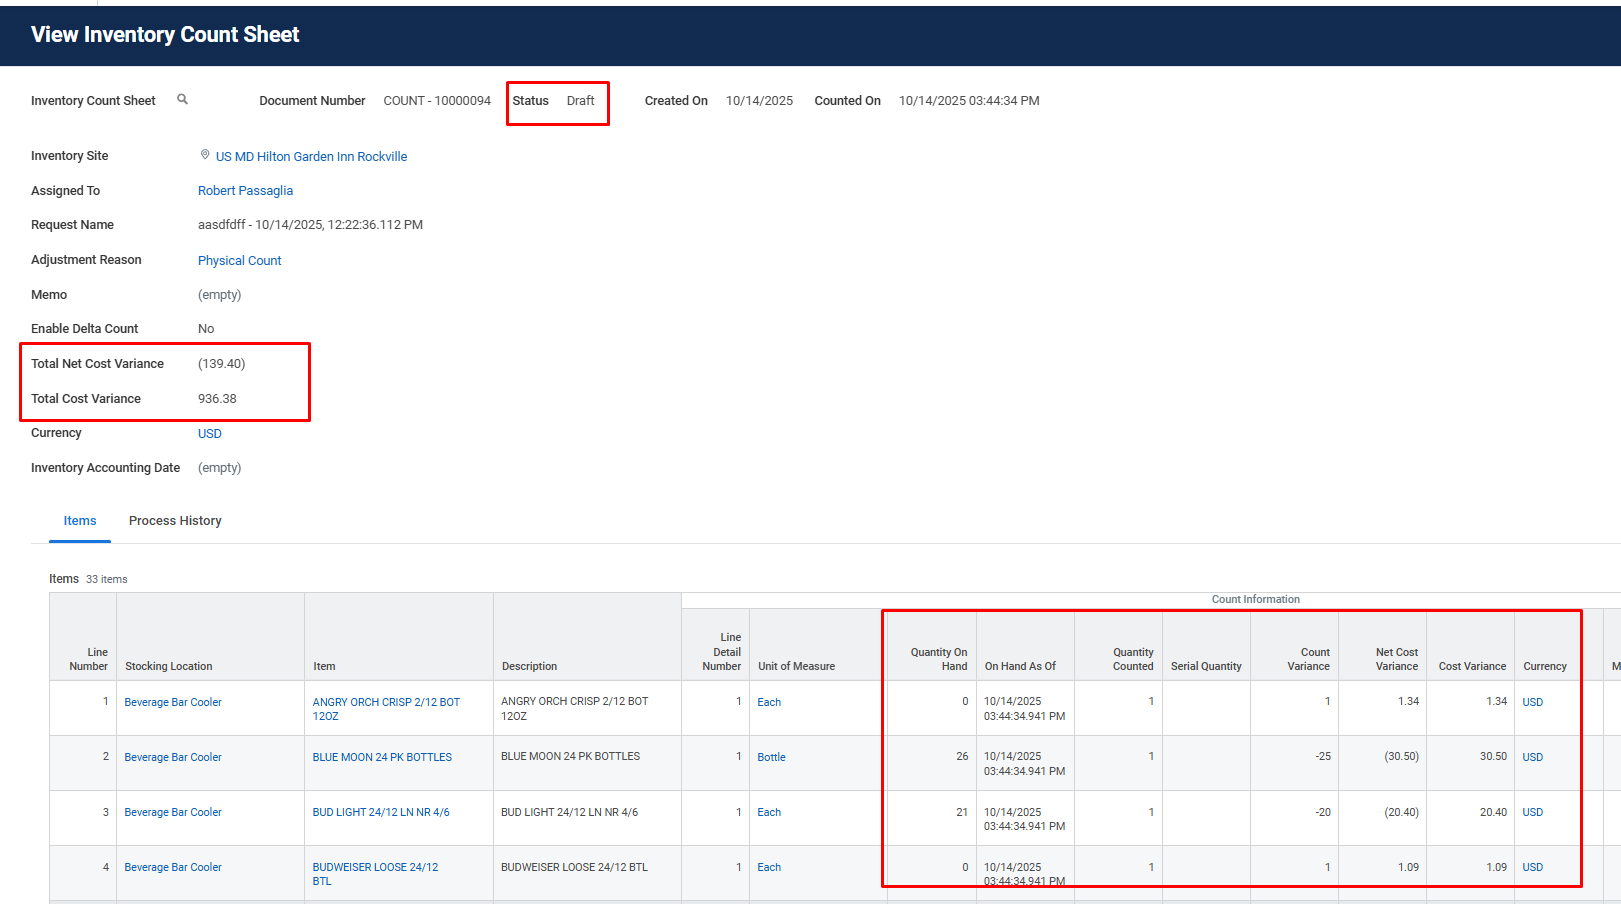
Task: Click the magnifier icon beside Inventory Count Sheet
Action: coord(182,99)
